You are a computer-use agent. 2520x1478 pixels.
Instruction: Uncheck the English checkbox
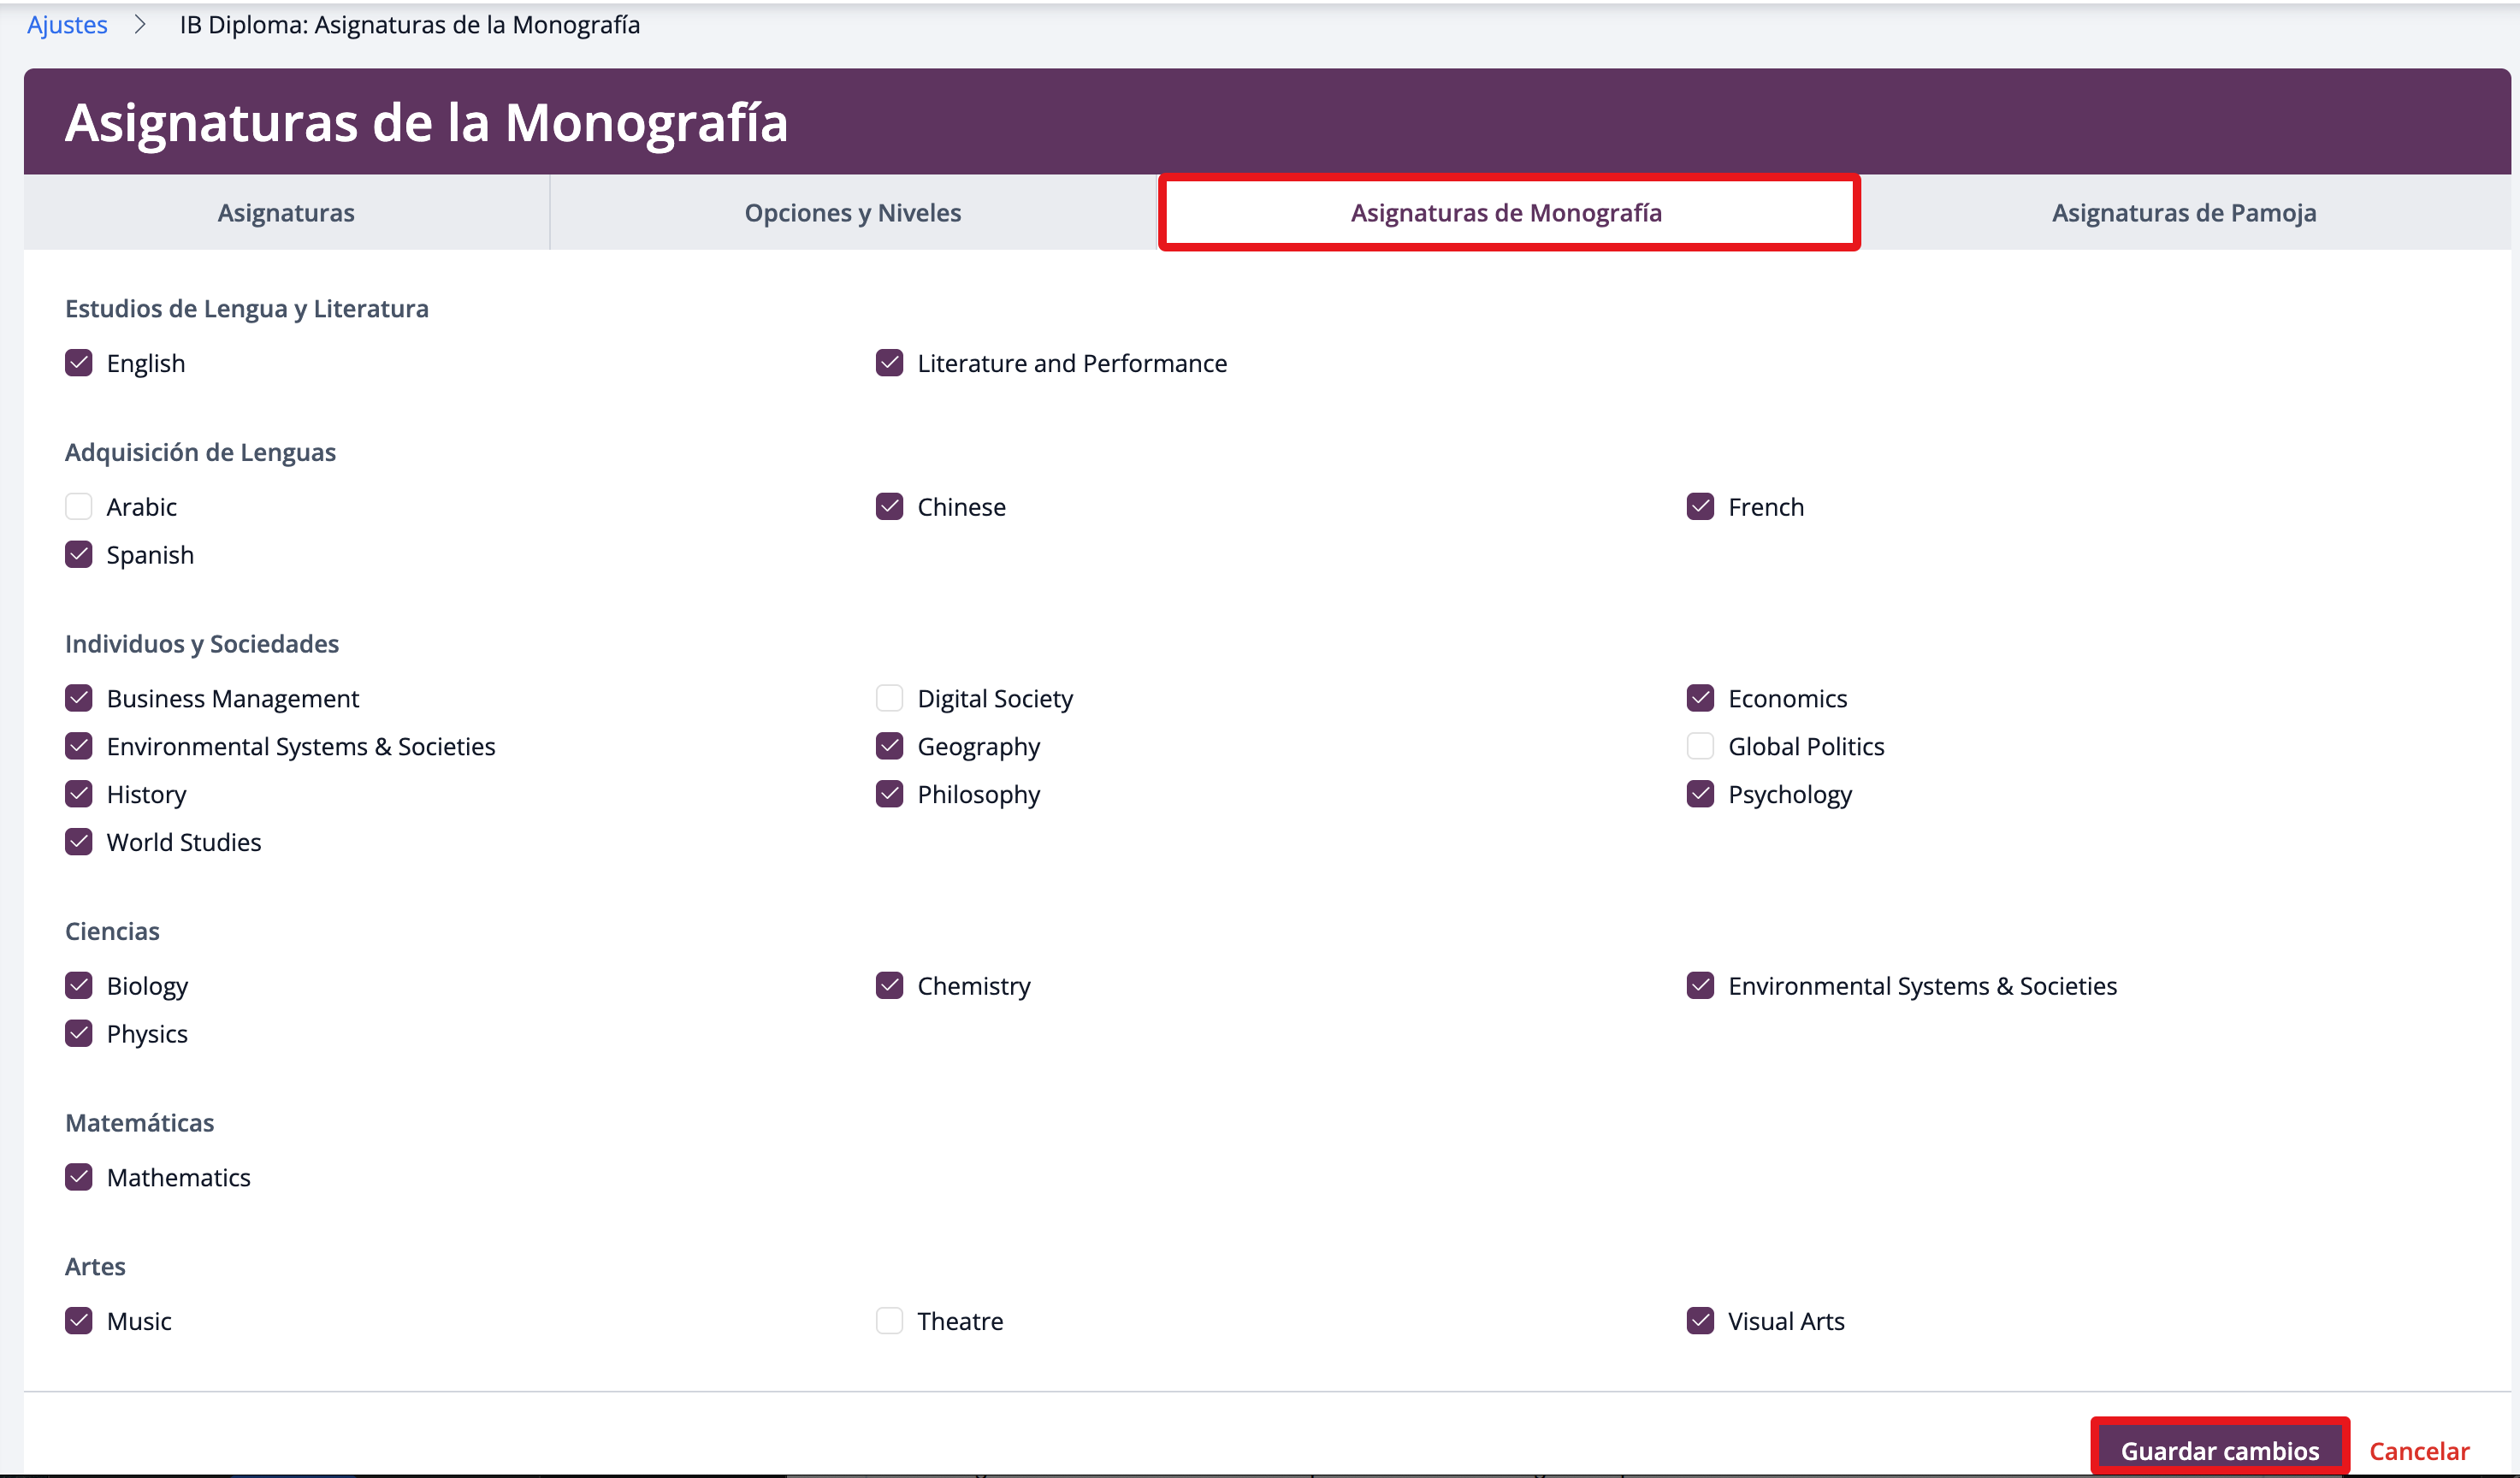(79, 363)
